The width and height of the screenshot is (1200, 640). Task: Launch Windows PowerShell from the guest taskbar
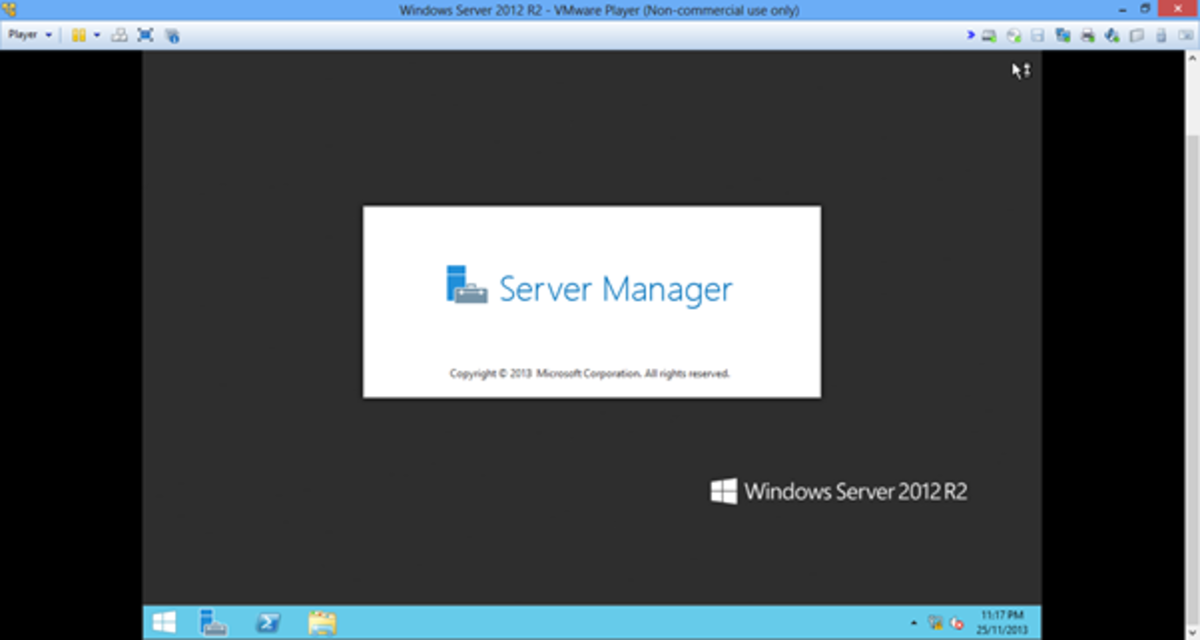[x=267, y=622]
